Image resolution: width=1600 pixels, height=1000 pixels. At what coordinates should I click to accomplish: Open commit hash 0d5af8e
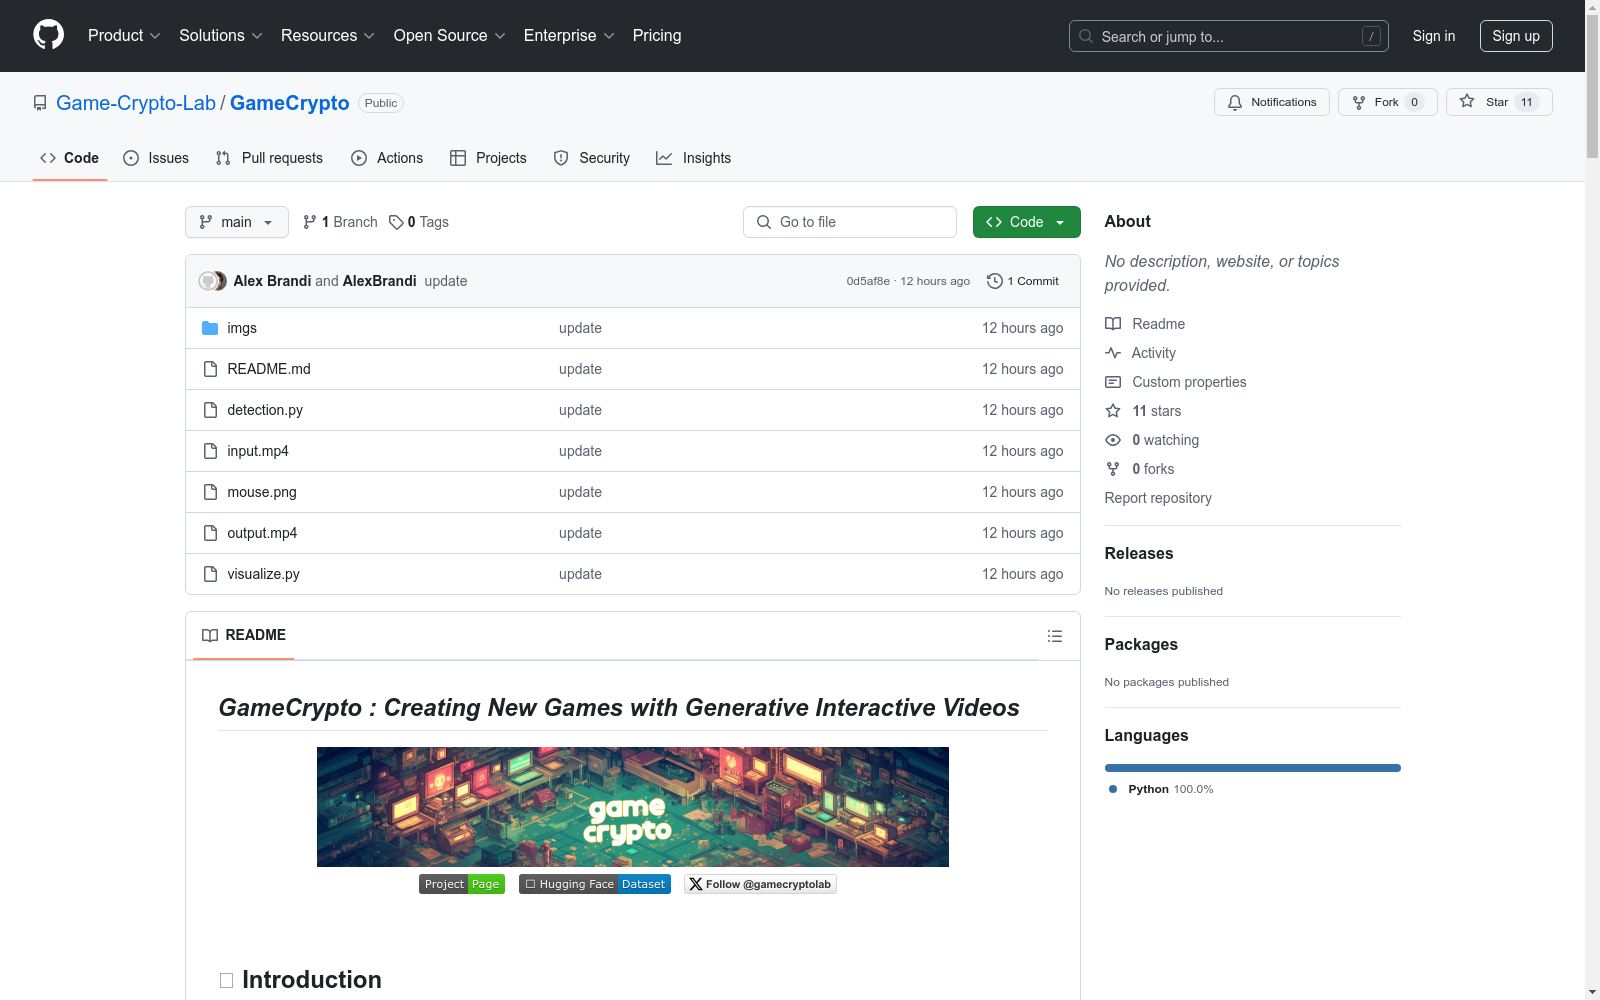point(868,281)
